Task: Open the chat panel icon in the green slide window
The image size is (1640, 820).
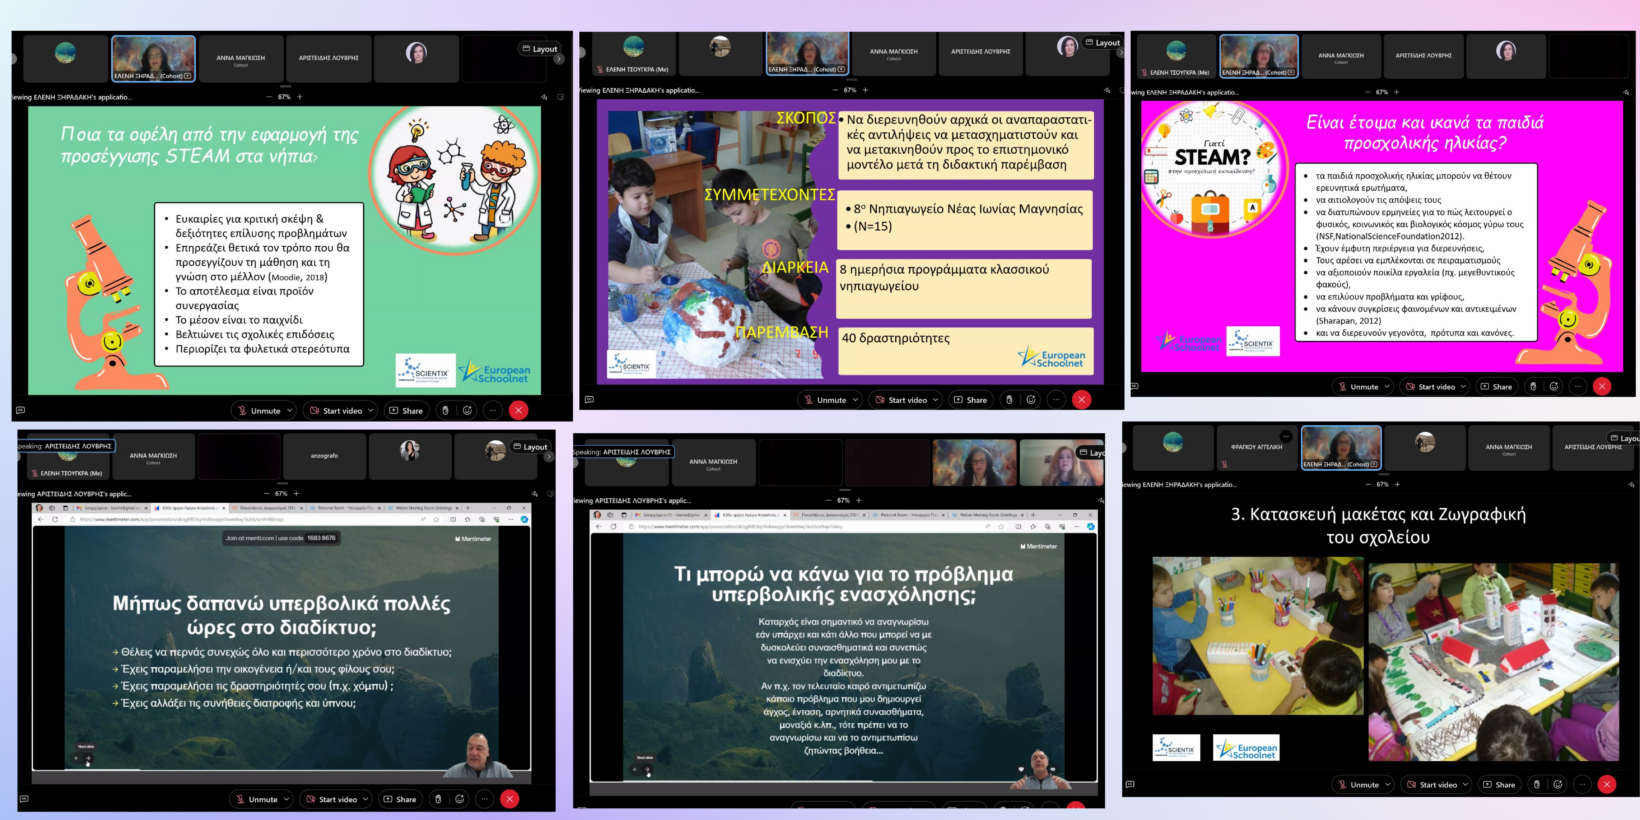Action: [20, 411]
